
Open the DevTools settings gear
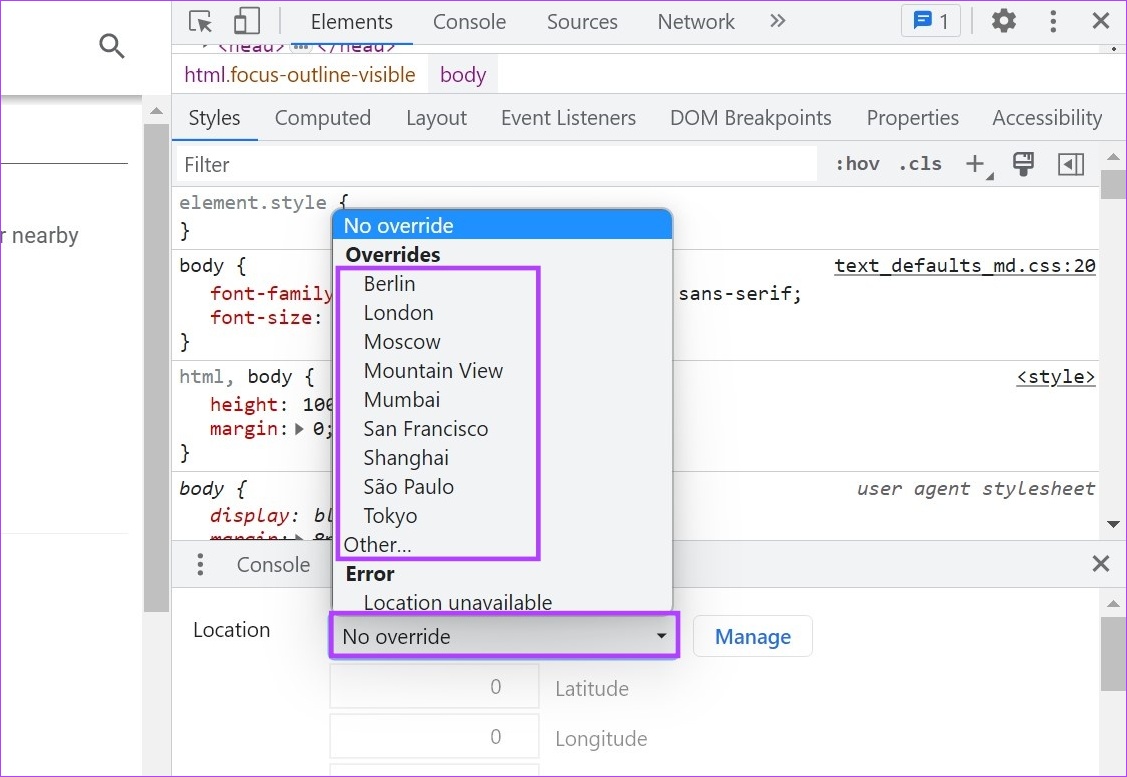coord(1003,21)
